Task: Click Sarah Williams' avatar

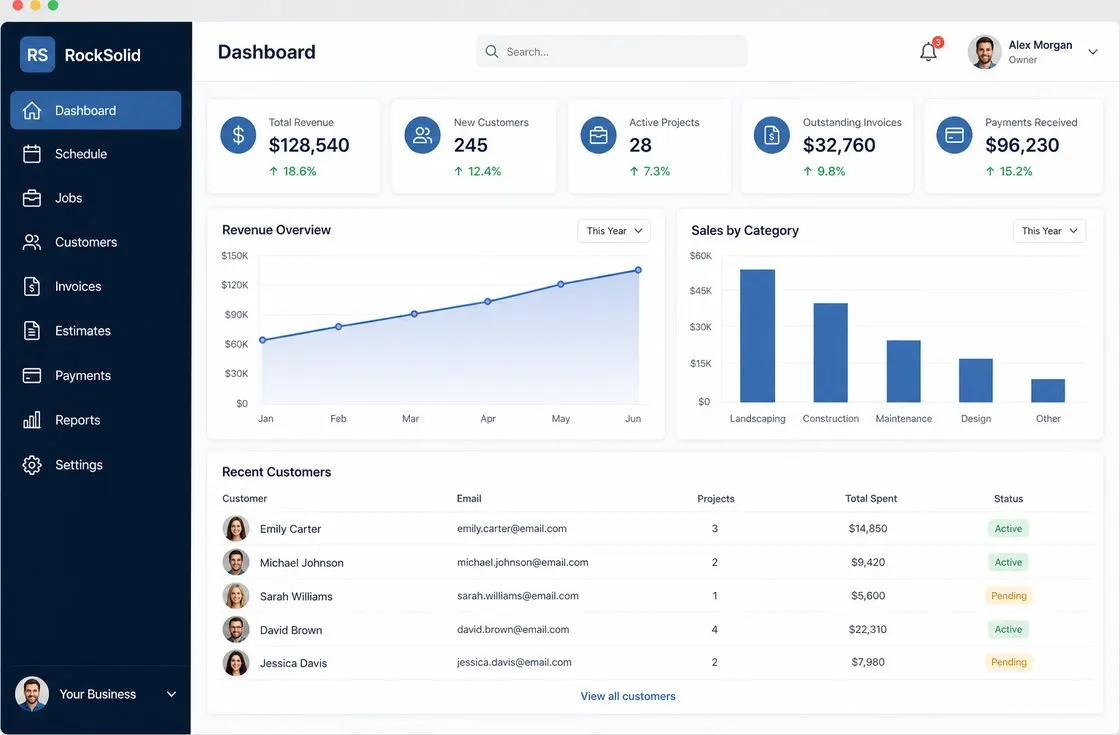Action: 236,596
